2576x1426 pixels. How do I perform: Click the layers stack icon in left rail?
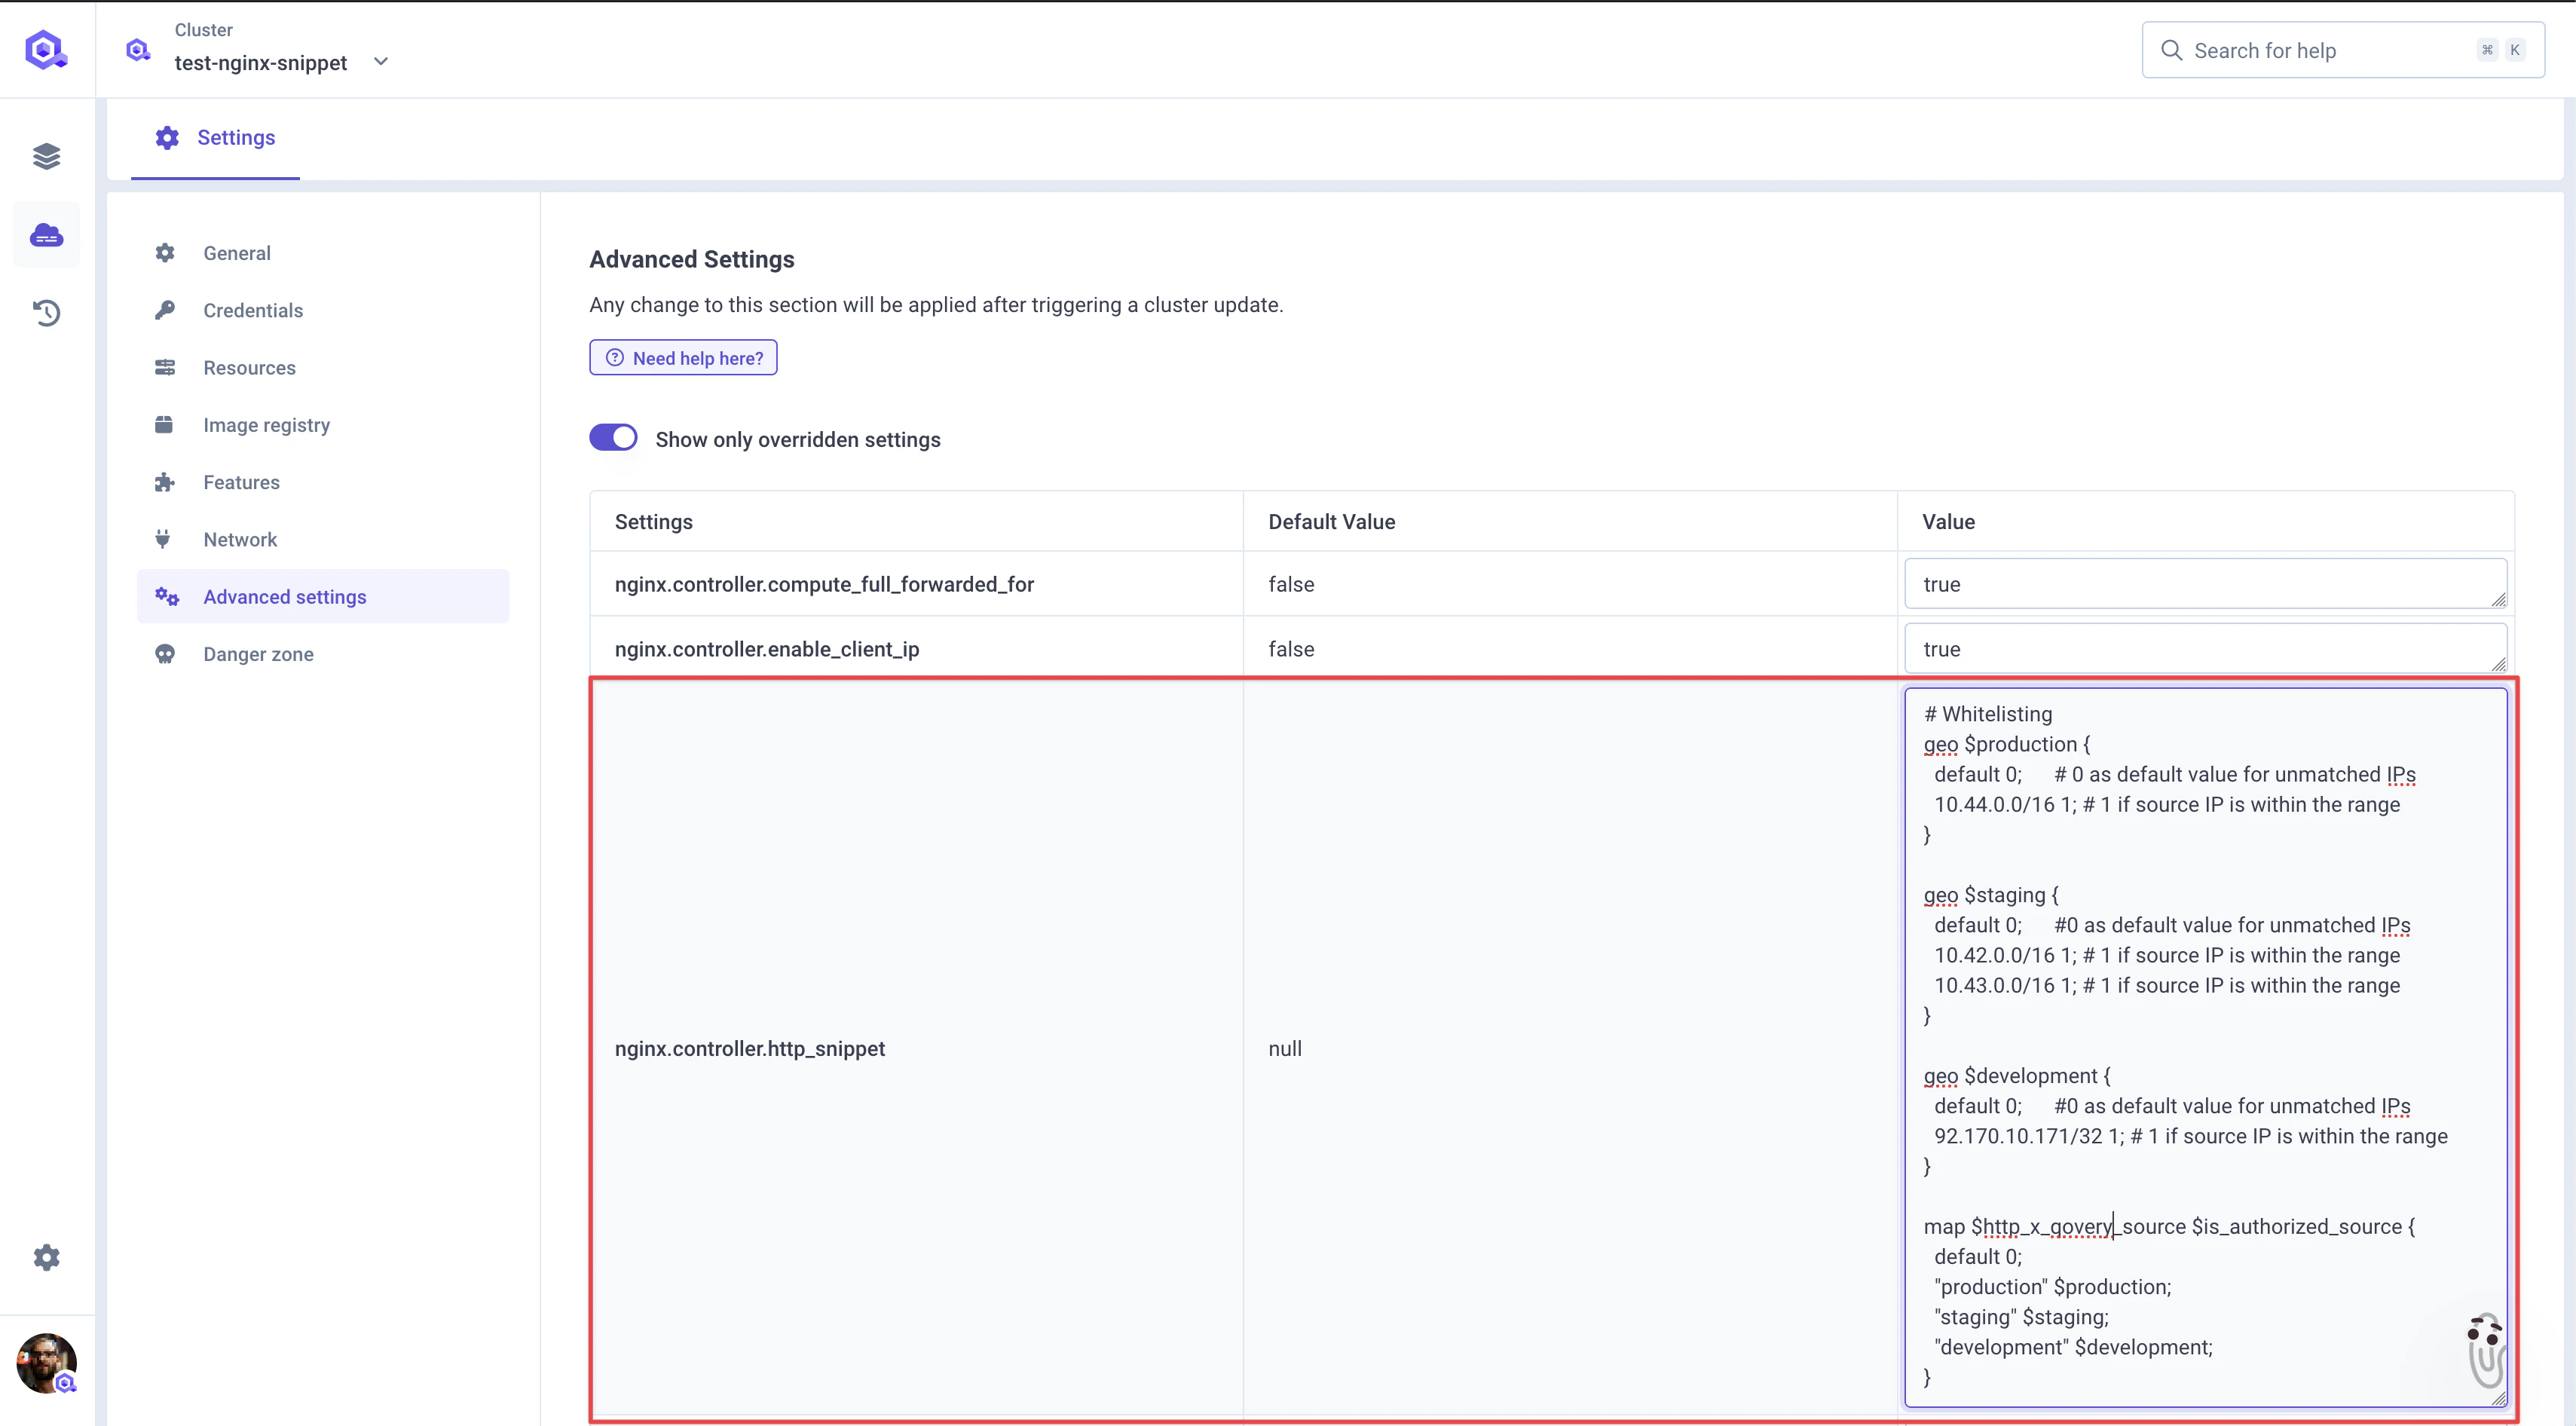[47, 156]
